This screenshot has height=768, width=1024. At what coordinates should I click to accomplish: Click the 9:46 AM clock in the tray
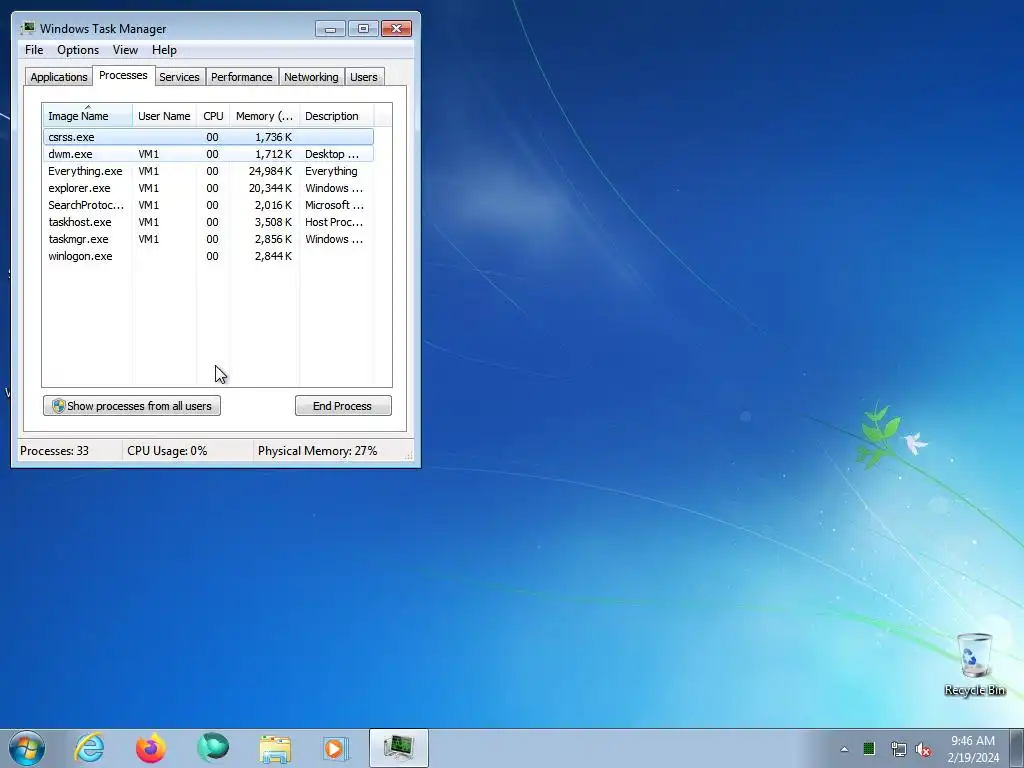[972, 741]
